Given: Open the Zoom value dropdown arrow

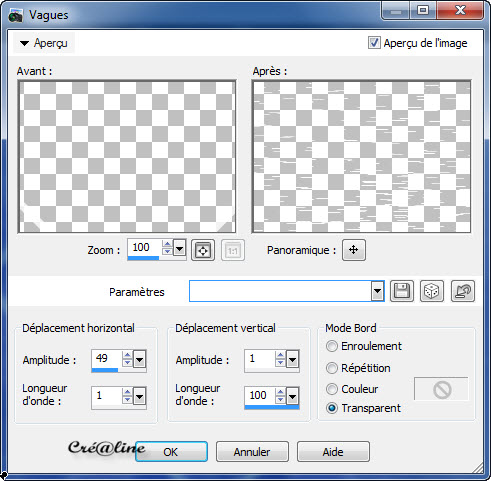Looking at the screenshot, I should [x=179, y=249].
